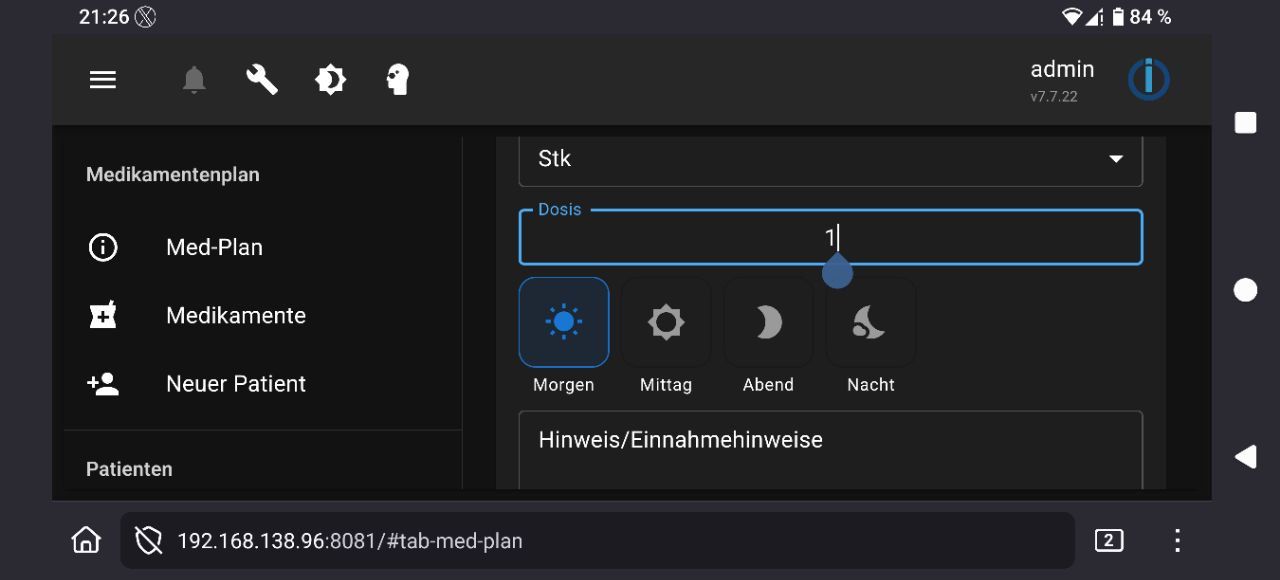Toggle the brightness theme icon
This screenshot has width=1280, height=580.
(x=330, y=80)
